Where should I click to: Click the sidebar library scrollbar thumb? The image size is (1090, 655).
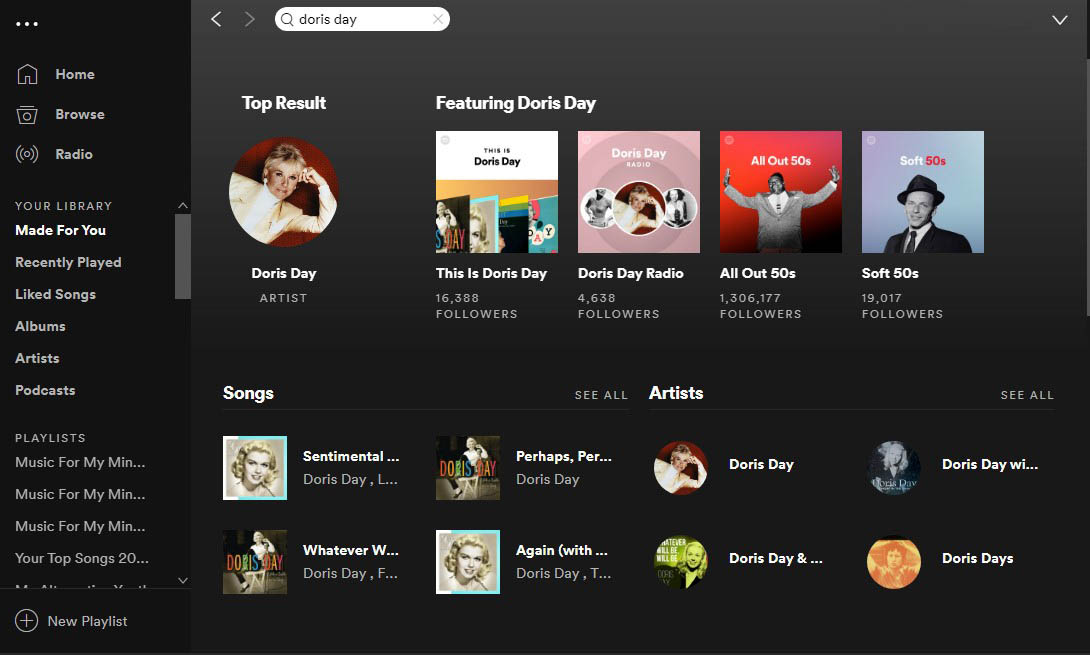tap(183, 257)
